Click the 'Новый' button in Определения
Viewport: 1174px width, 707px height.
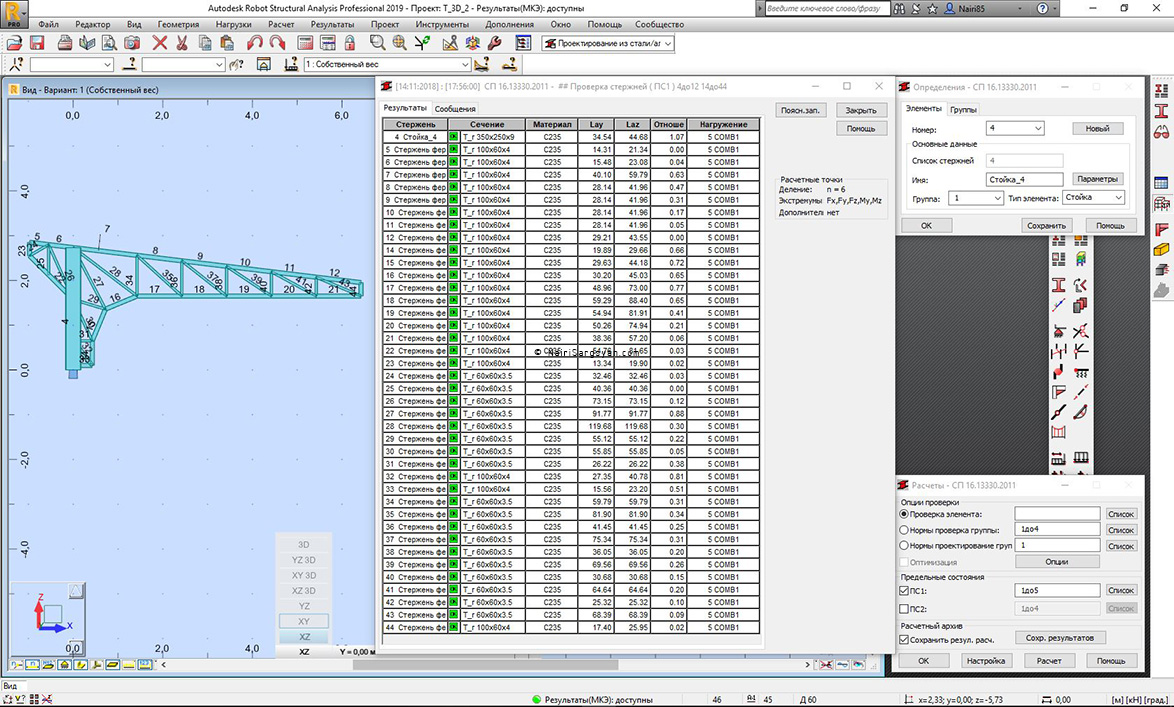click(1097, 129)
